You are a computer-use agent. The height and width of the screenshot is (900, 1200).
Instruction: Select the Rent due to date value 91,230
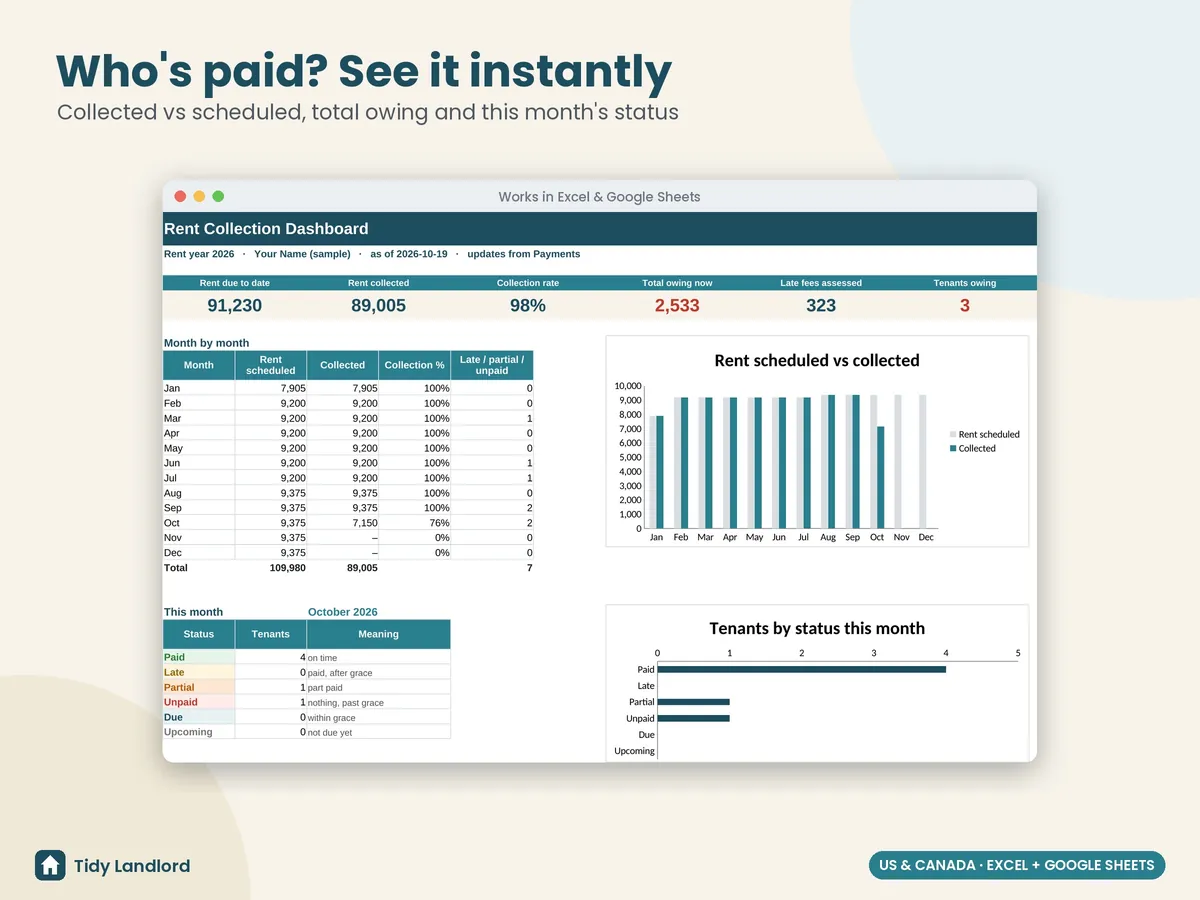point(235,306)
